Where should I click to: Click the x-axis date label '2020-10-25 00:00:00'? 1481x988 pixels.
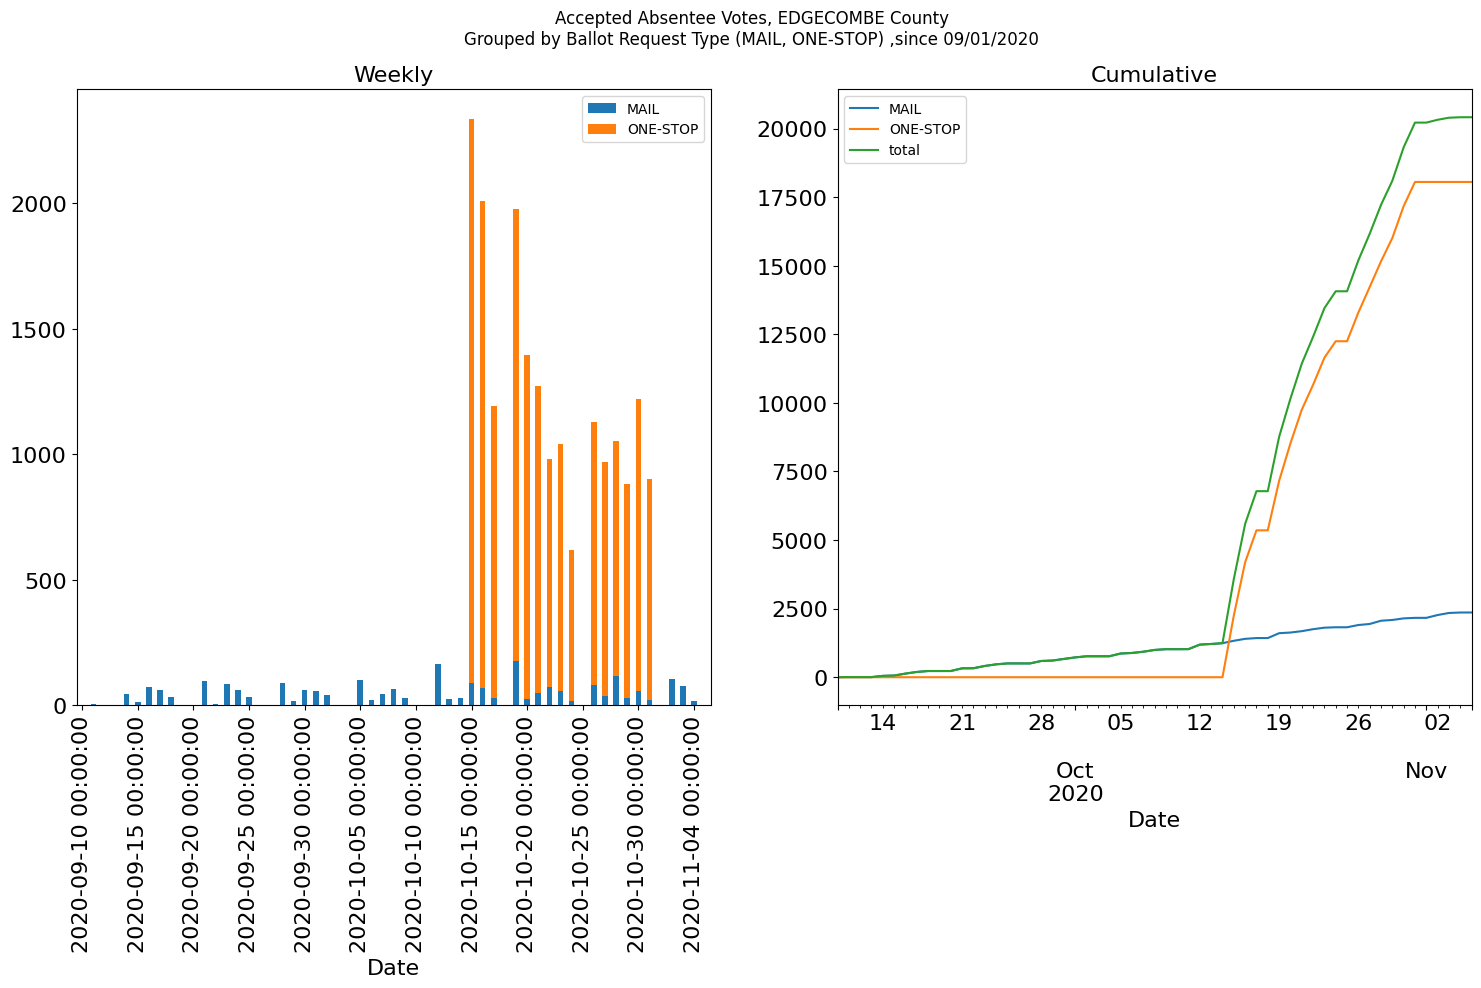582,833
